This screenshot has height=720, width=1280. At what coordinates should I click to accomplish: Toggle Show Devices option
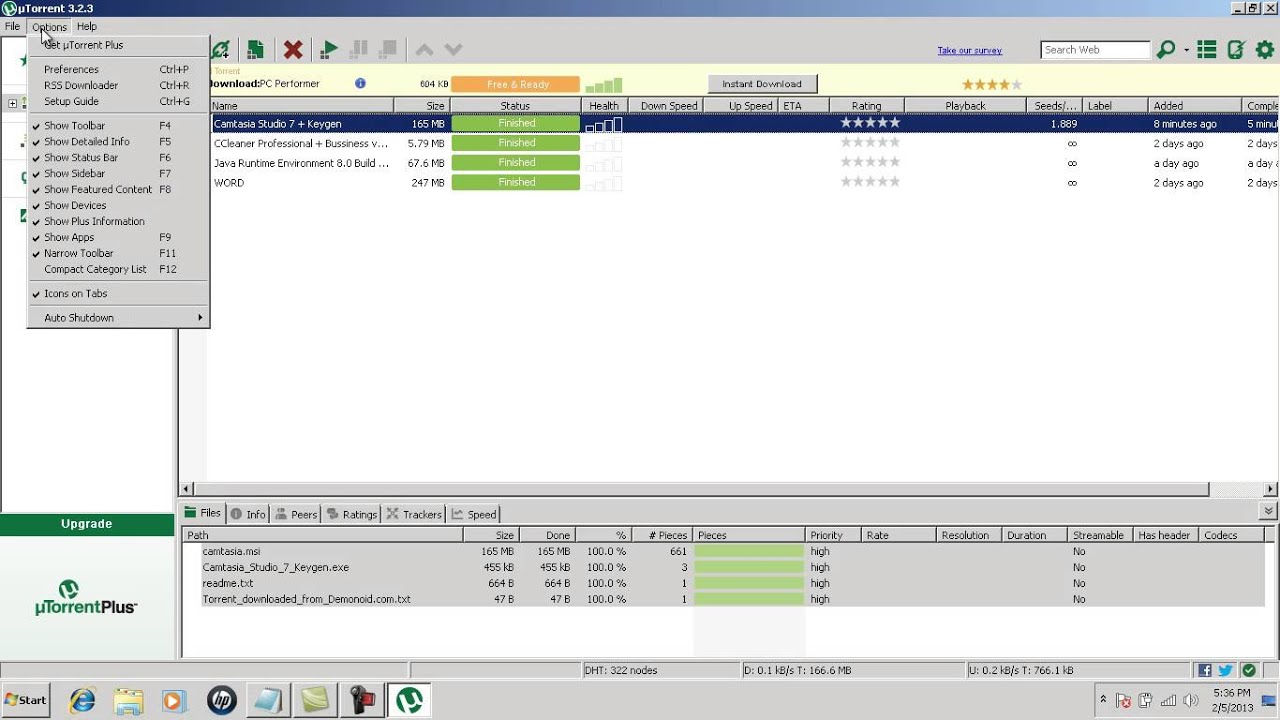coord(118,206)
